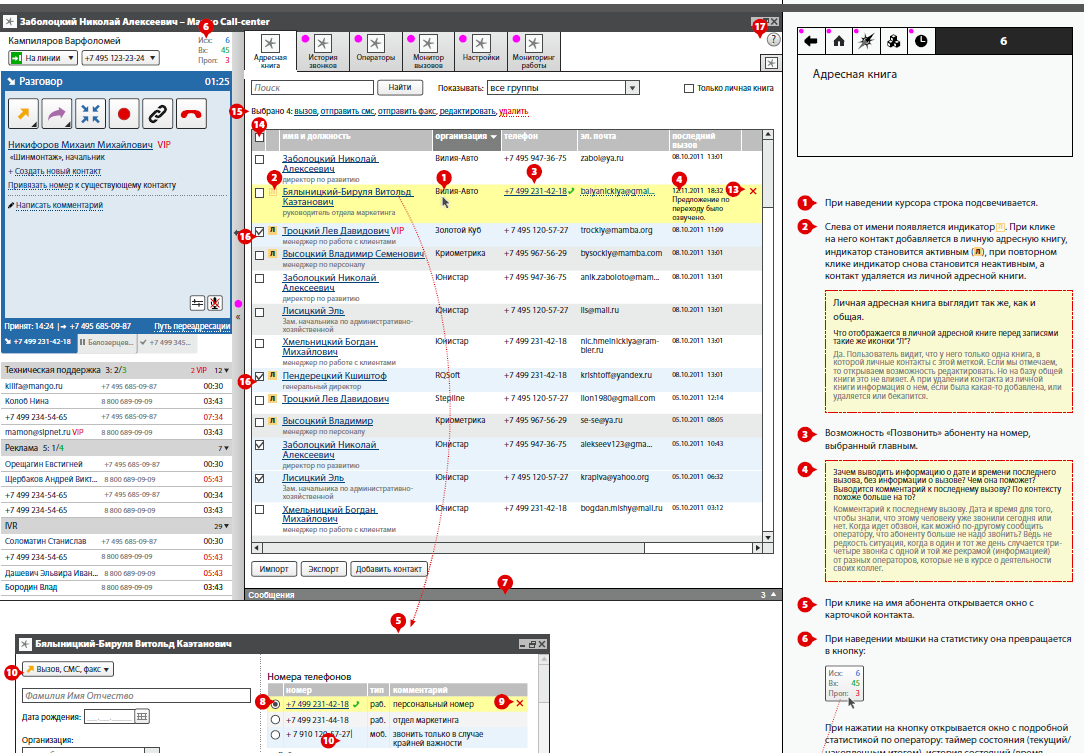Click the Фамилия Имя Отчество field

[x=136, y=696]
